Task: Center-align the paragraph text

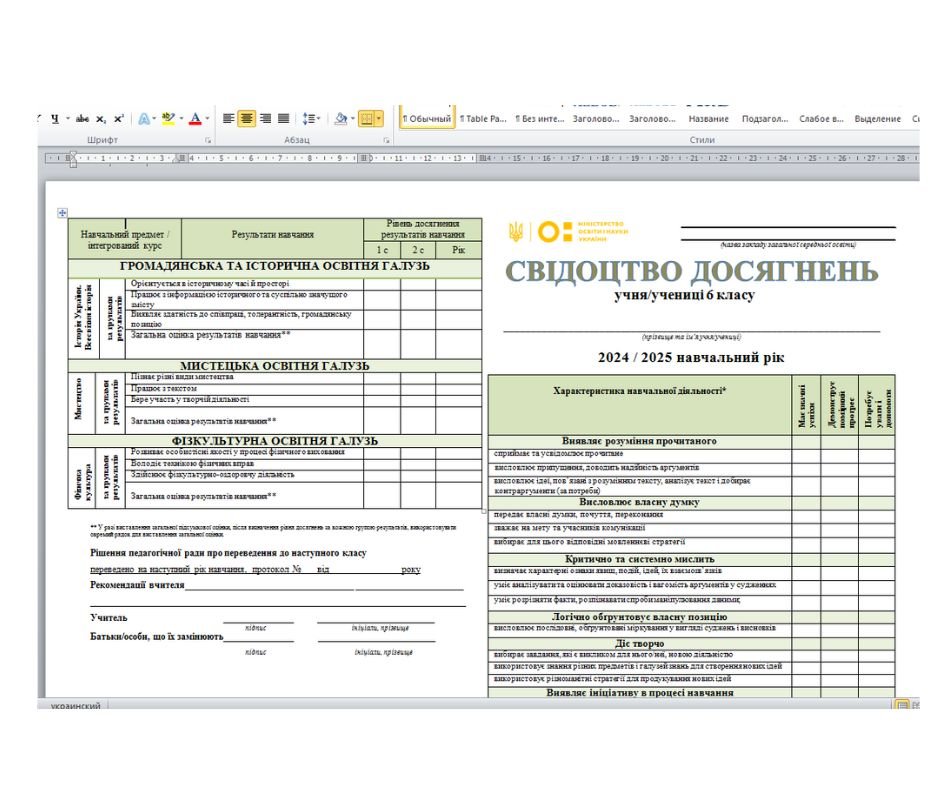Action: [246, 119]
